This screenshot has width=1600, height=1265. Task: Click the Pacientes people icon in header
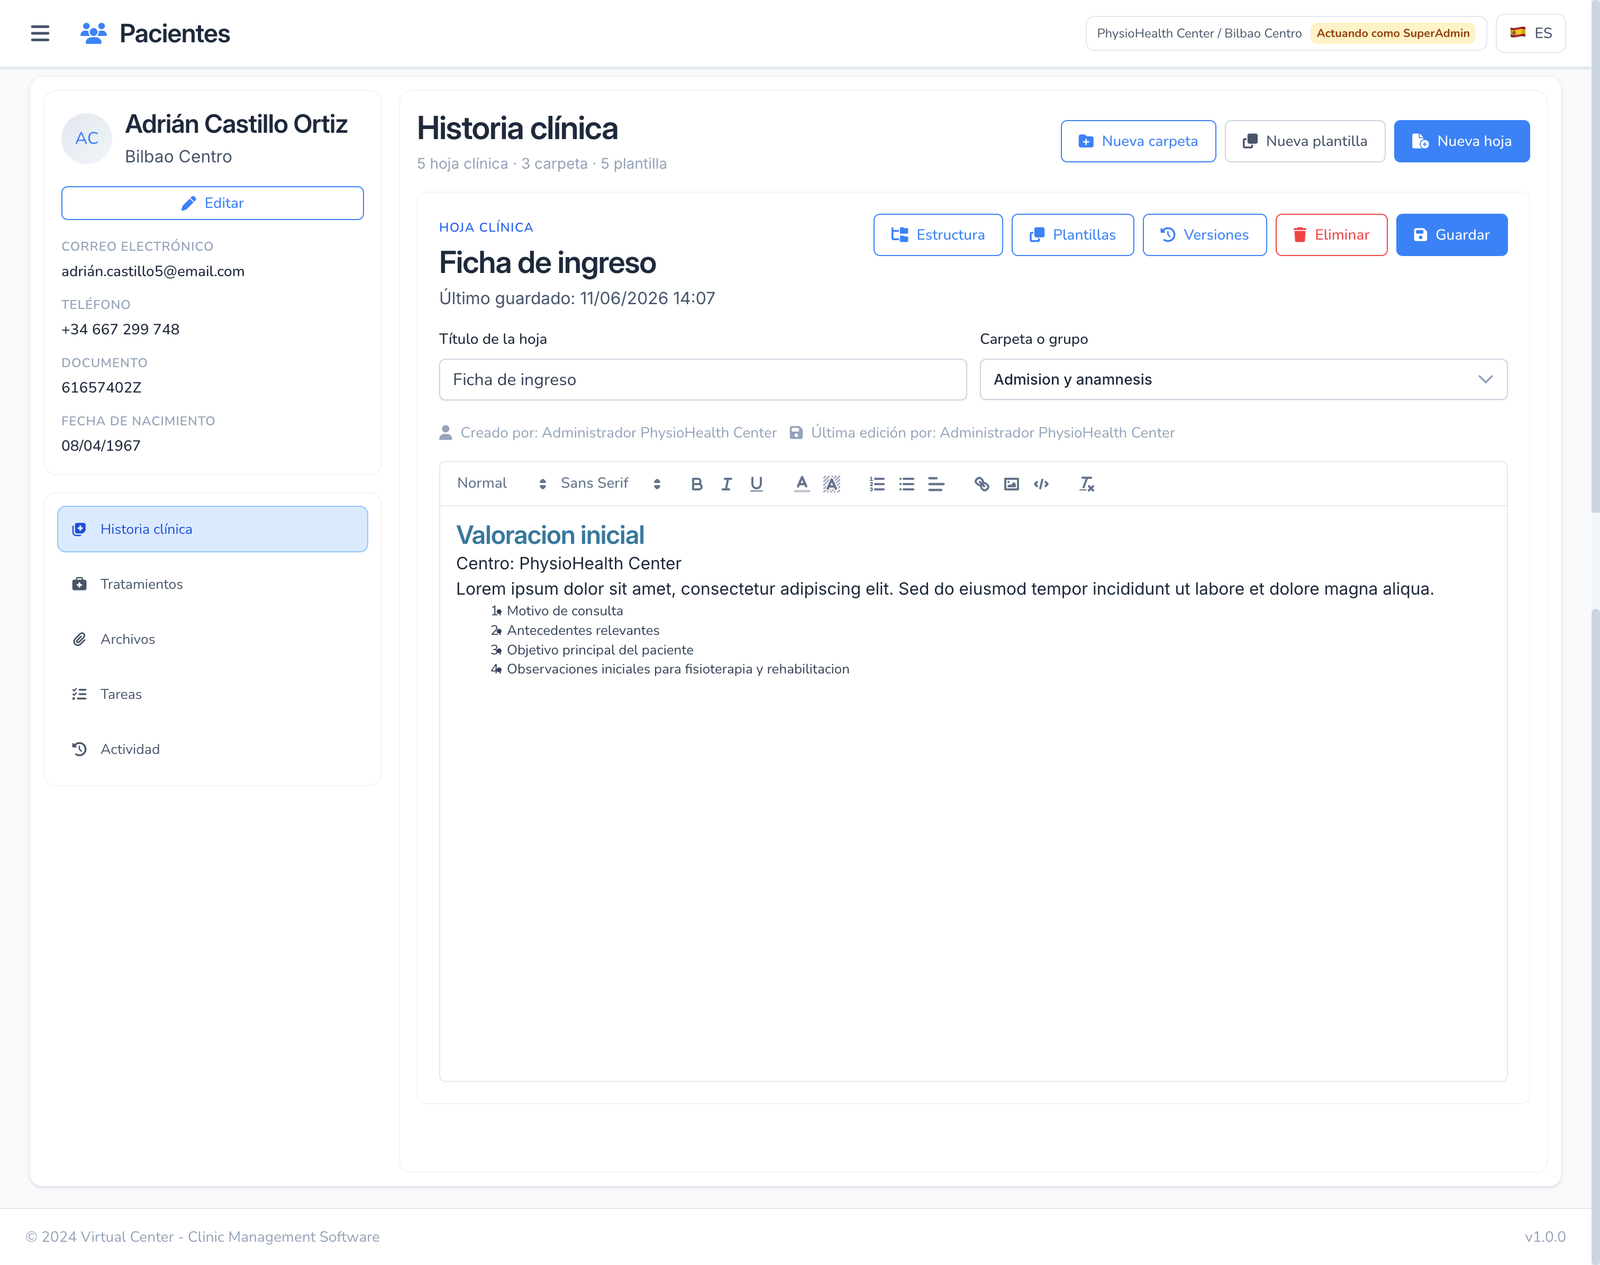click(x=93, y=33)
